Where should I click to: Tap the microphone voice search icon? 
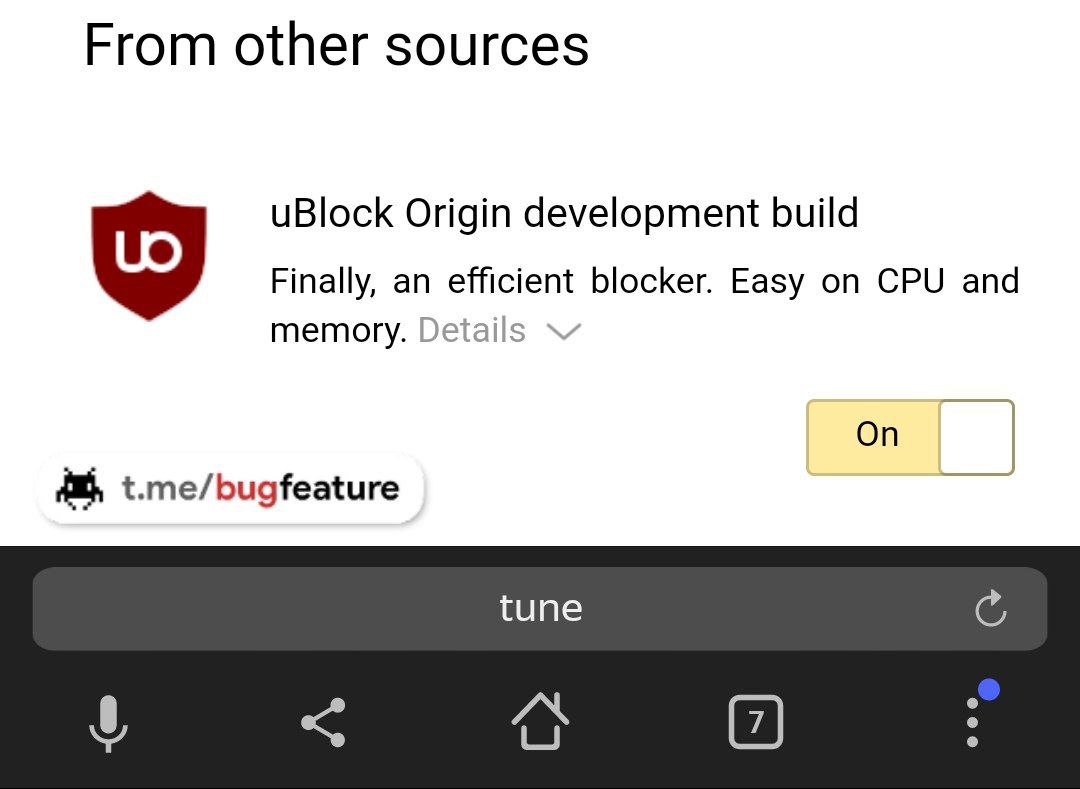tap(107, 722)
